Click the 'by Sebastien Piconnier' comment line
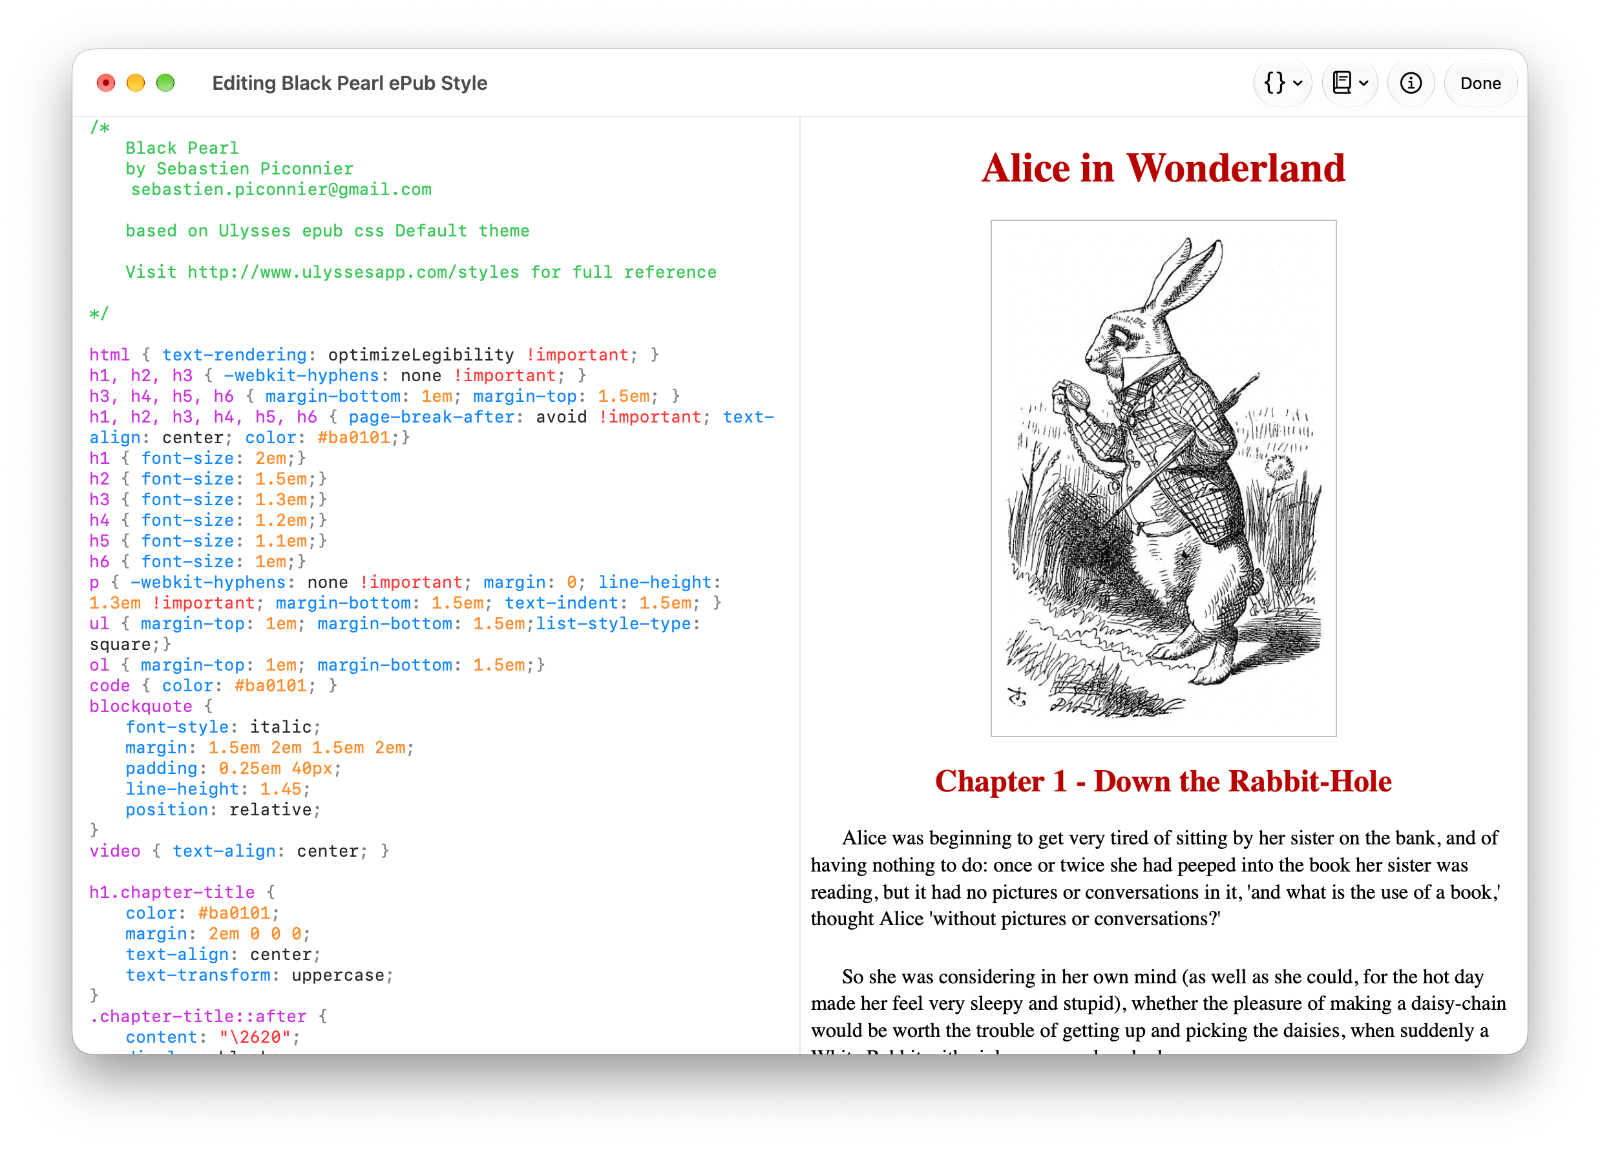Viewport: 1600px width, 1150px height. coord(239,169)
